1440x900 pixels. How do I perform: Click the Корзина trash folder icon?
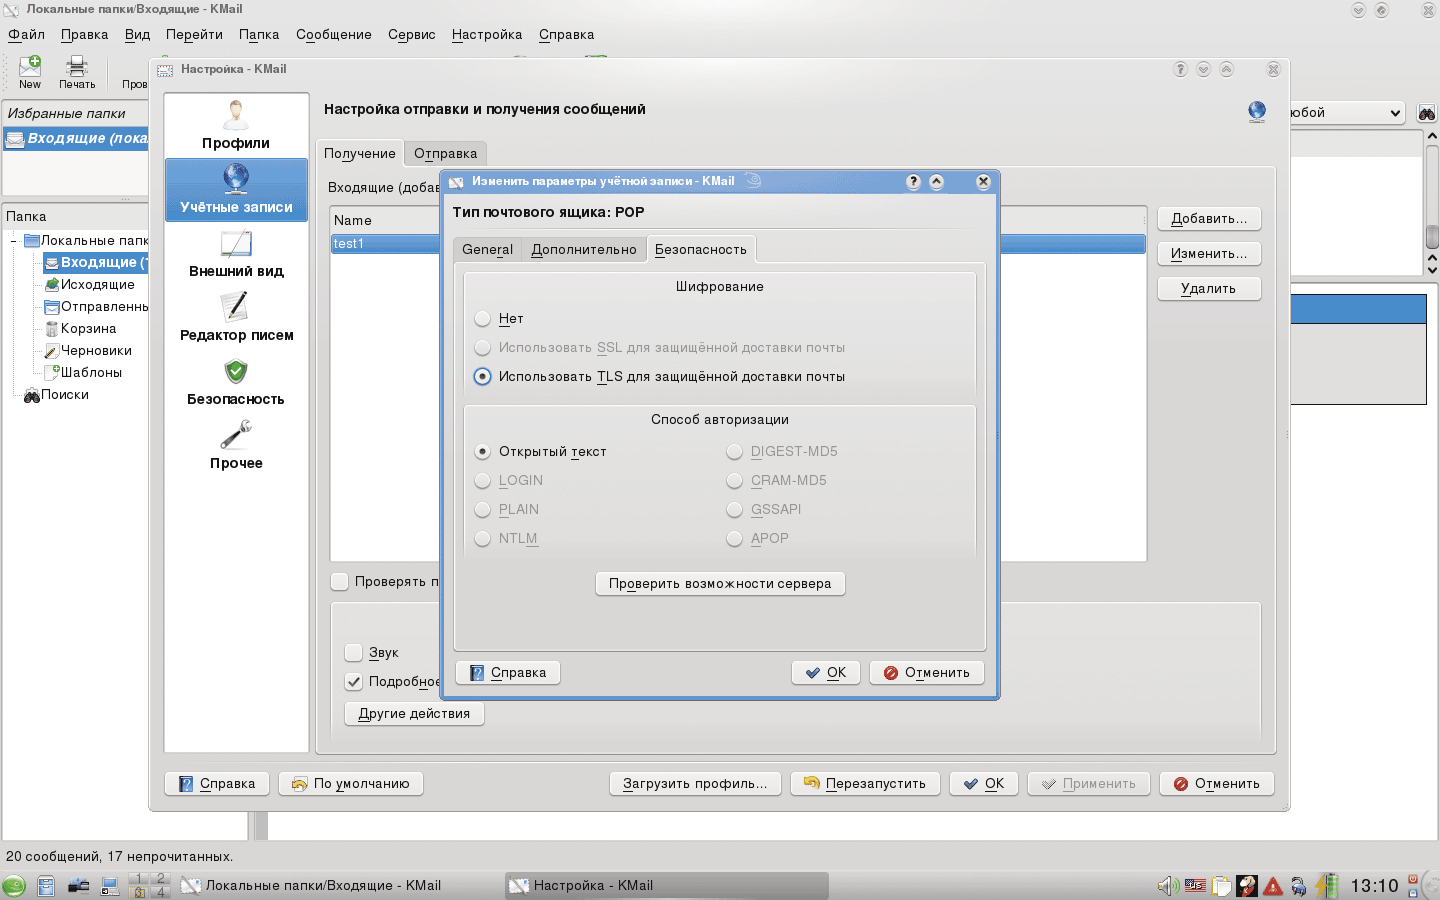(x=52, y=329)
